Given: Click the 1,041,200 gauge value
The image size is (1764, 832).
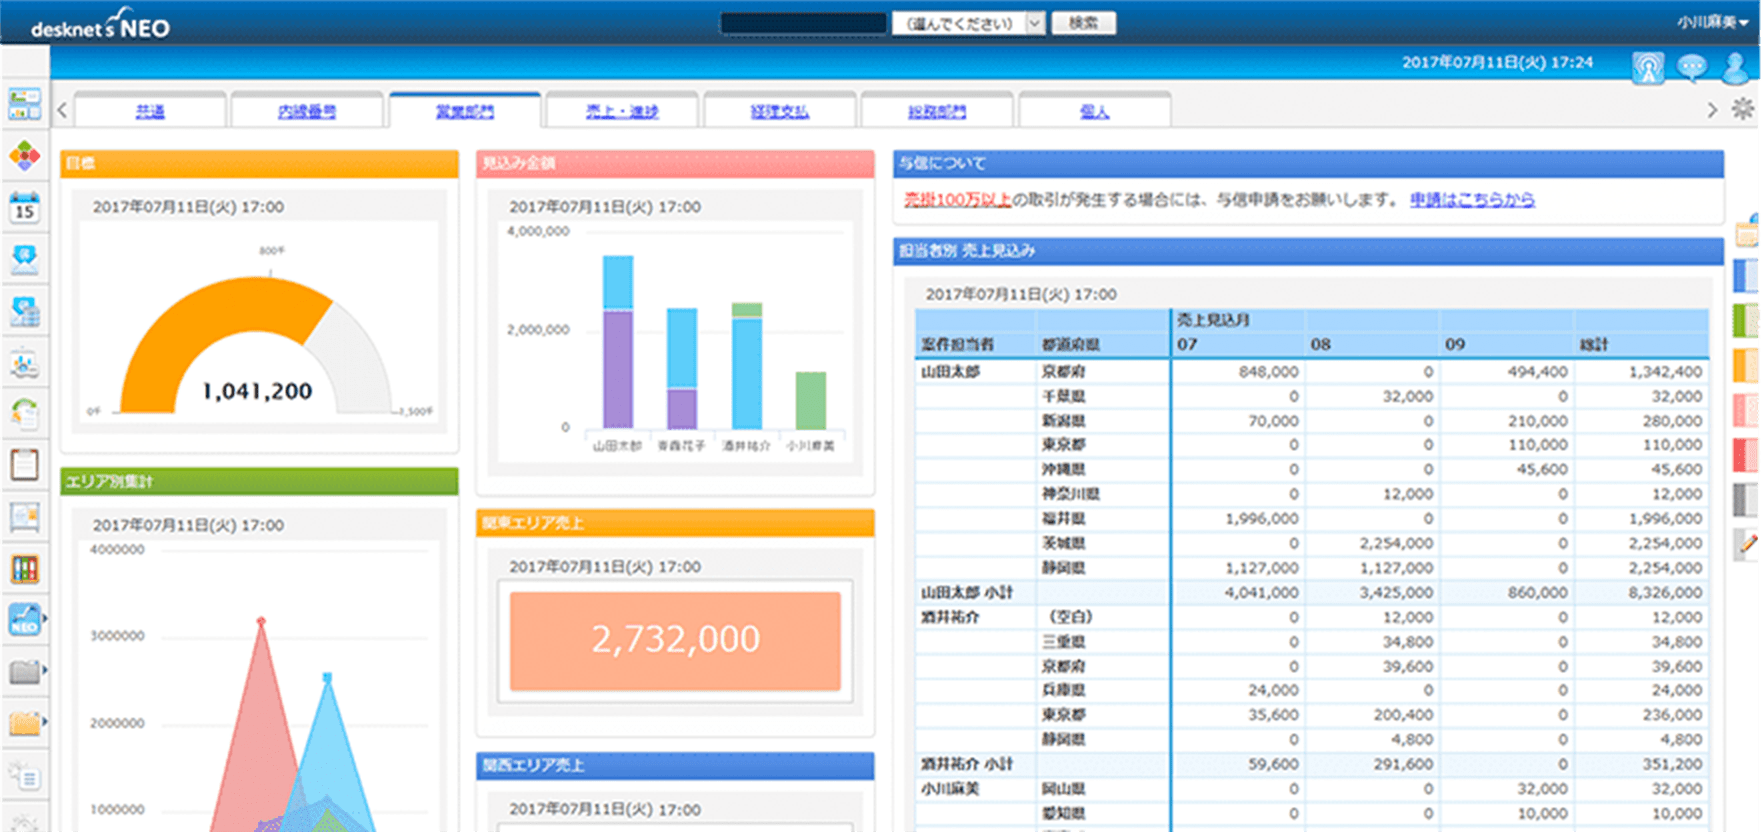Looking at the screenshot, I should coord(258,391).
